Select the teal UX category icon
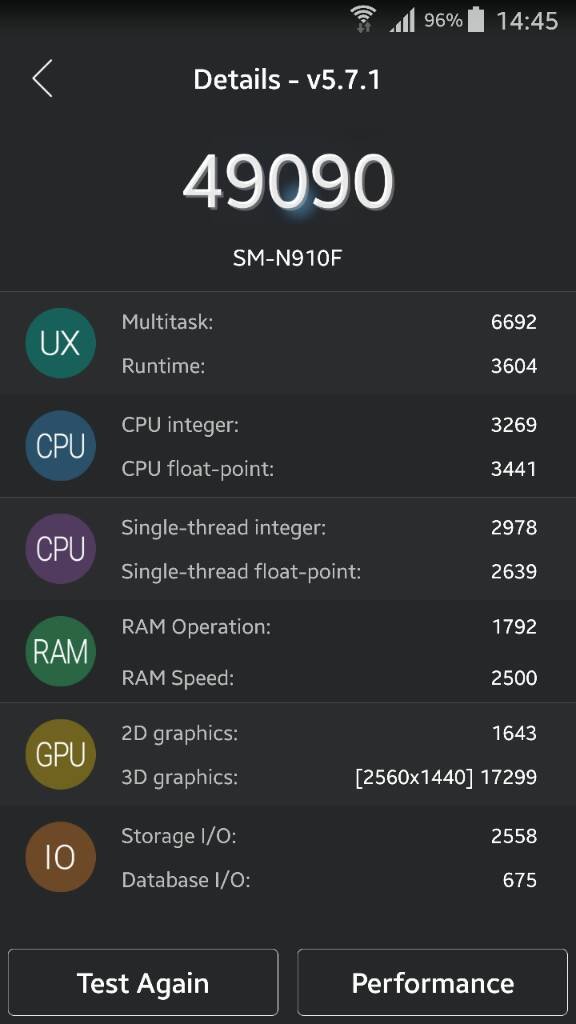 click(x=61, y=344)
